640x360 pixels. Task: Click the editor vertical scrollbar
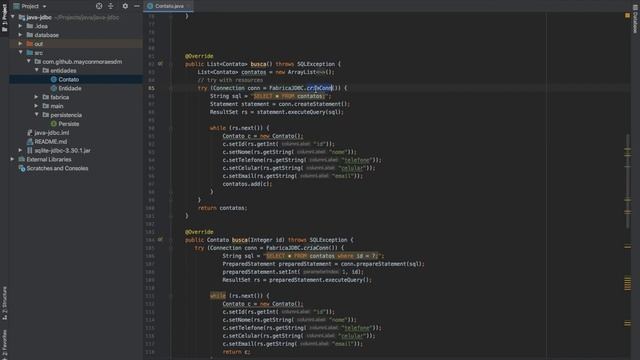tap(627, 182)
